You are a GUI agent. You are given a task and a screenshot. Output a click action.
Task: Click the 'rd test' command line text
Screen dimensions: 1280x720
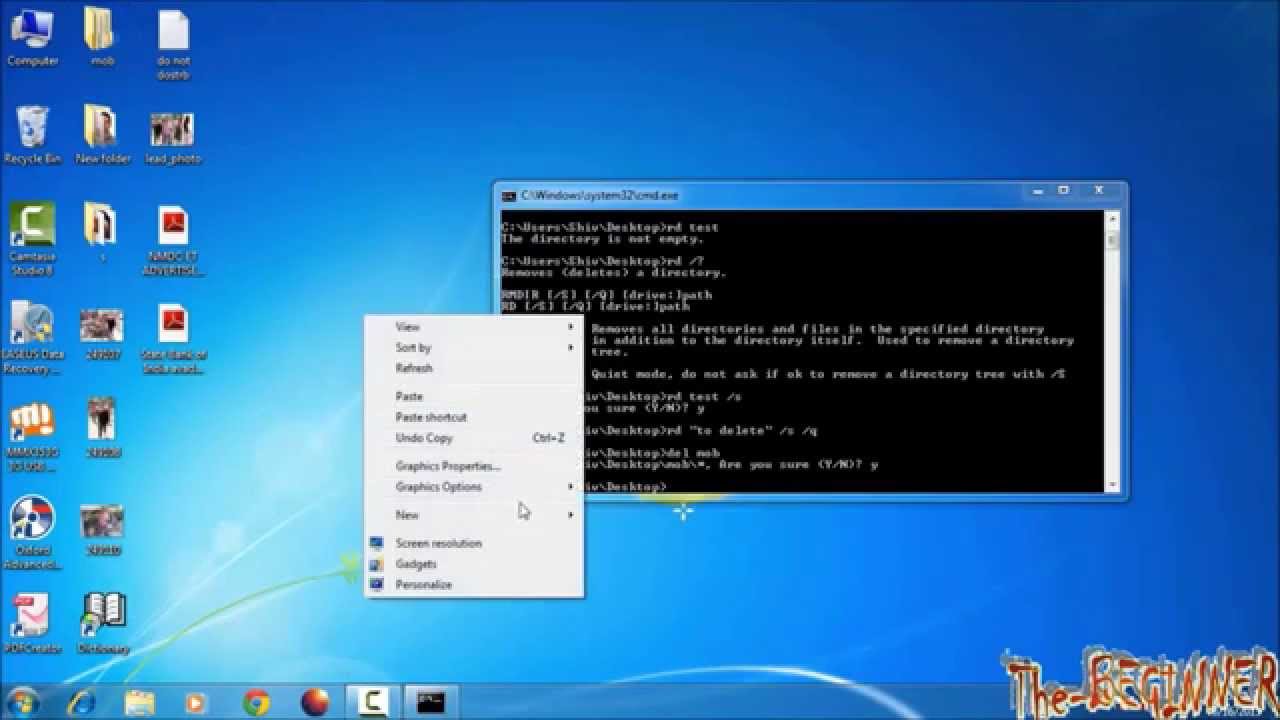click(x=693, y=228)
